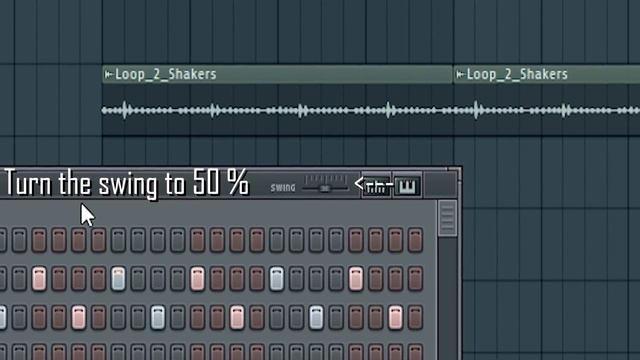Toggle last step at right of second row
This screenshot has width=640, height=360.
(x=415, y=278)
